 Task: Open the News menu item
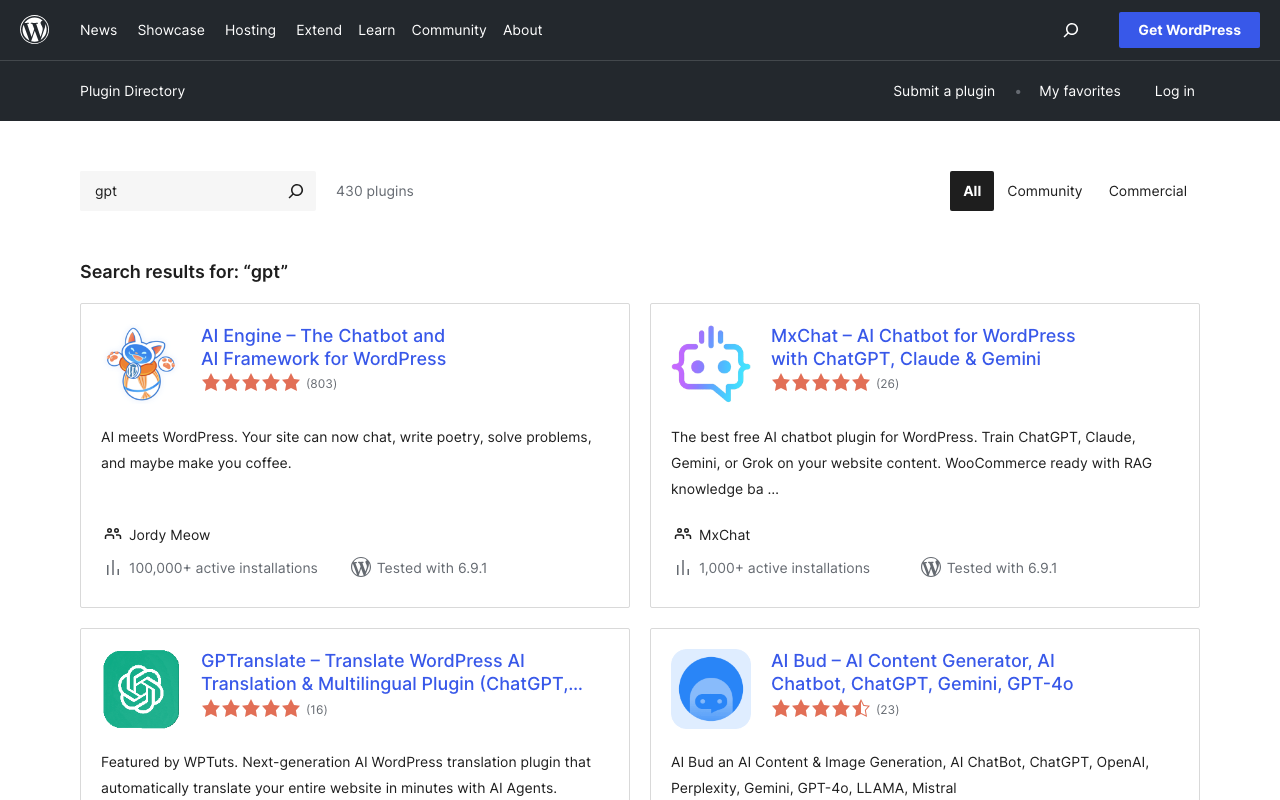99,30
